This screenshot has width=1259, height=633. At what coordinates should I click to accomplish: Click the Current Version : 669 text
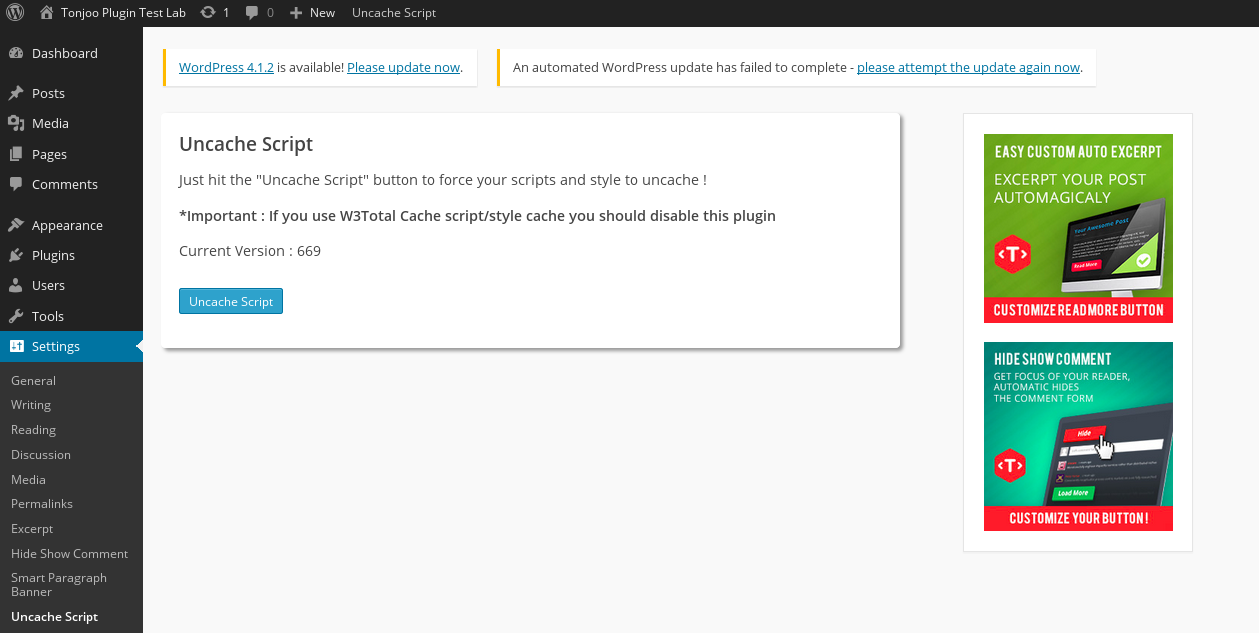point(250,251)
